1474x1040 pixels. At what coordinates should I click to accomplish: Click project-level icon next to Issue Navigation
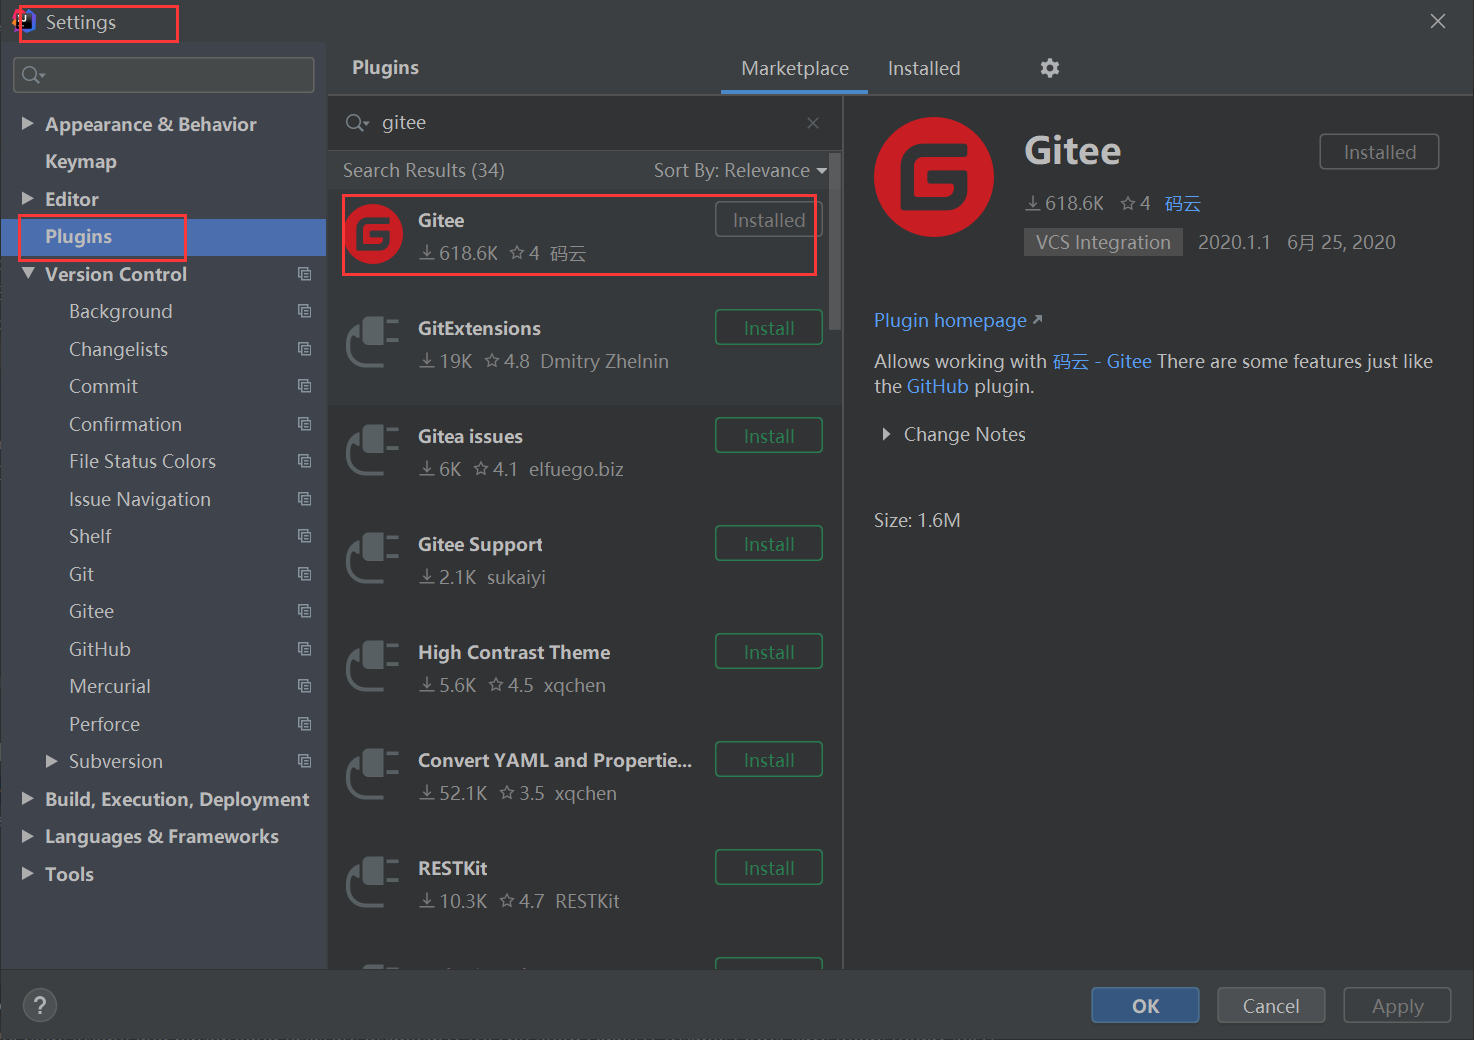(x=305, y=499)
